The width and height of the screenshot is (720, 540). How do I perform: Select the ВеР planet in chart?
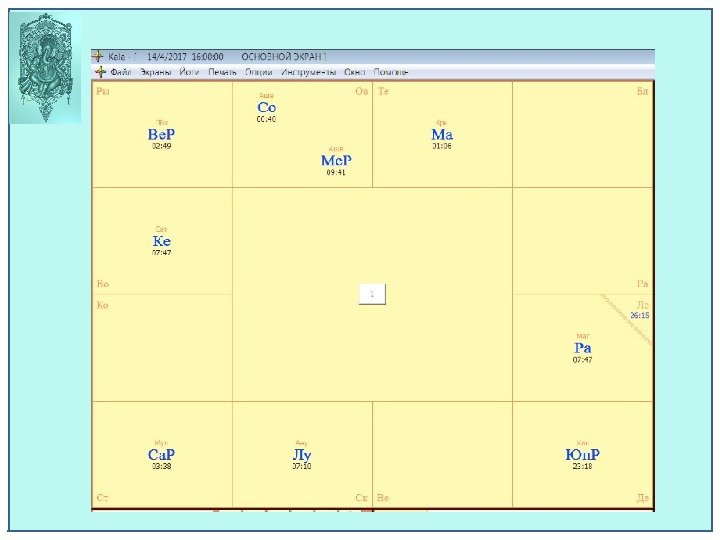[161, 135]
